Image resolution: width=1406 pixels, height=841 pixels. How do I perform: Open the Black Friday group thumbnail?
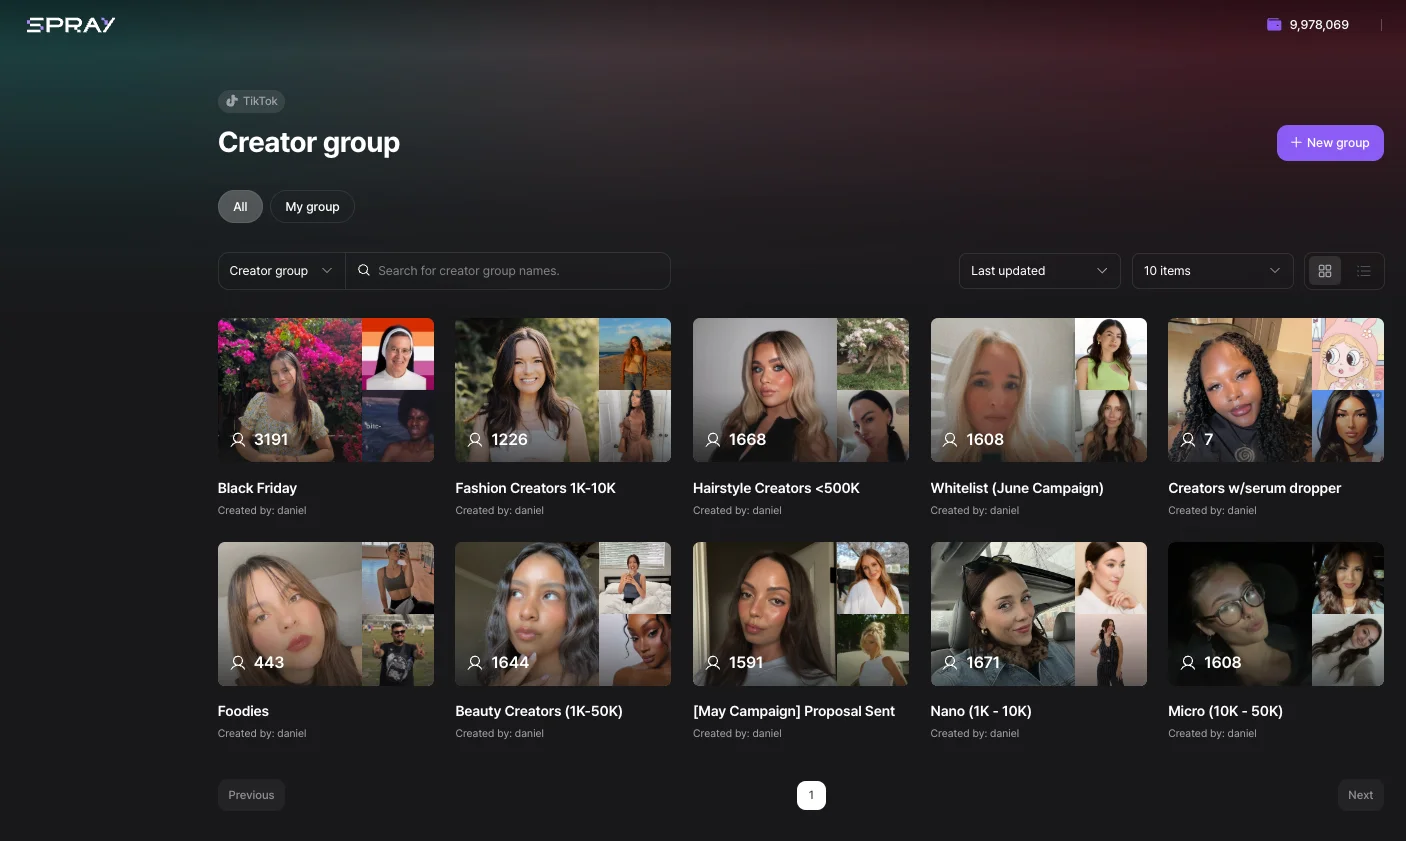[326, 390]
